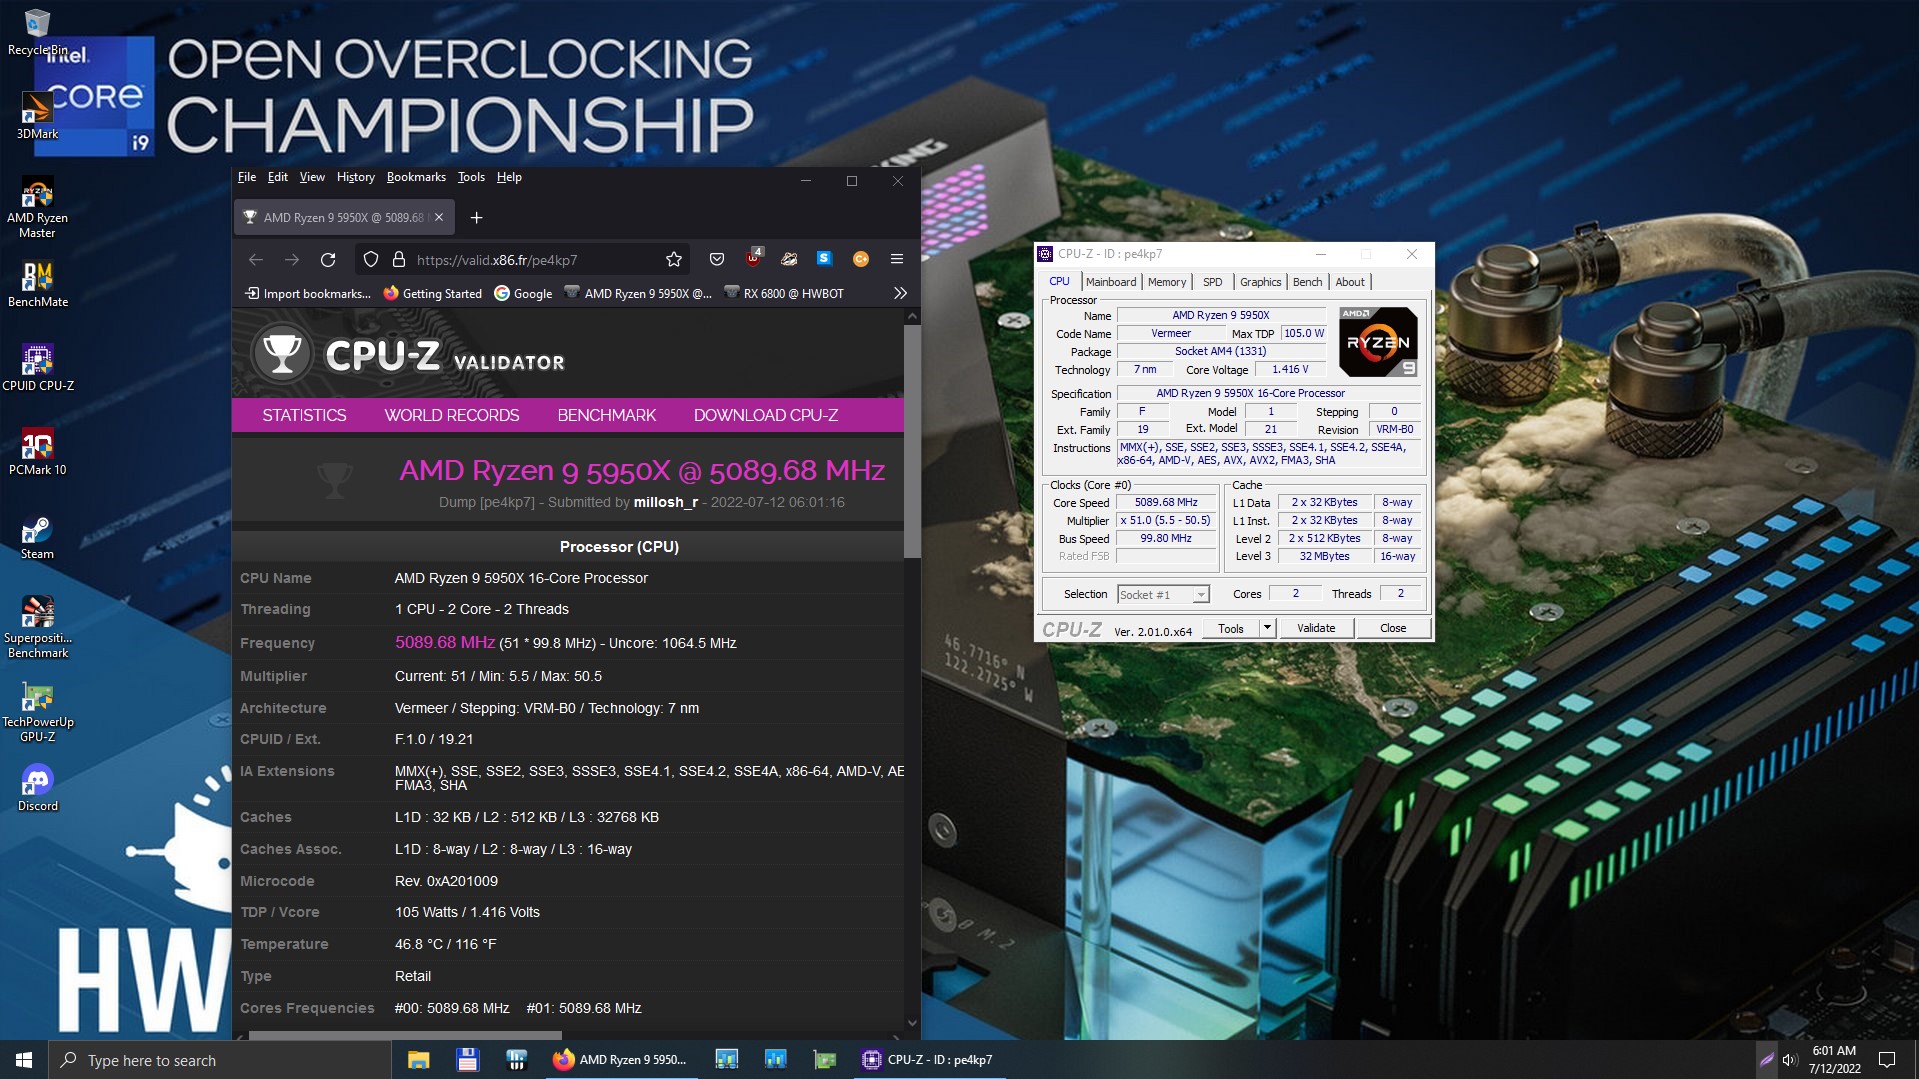Launch TechPowerUp GPU-Z desktop shortcut

[37, 711]
